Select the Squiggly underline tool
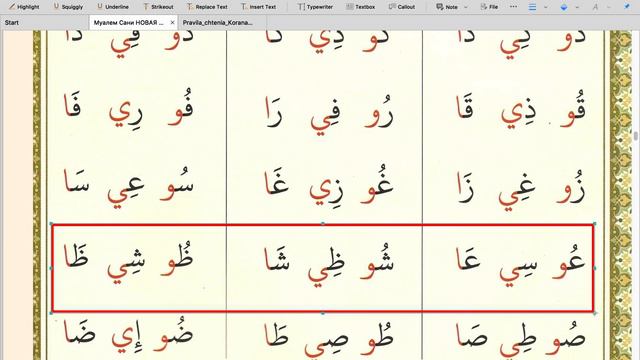This screenshot has height=360, width=640. tap(68, 7)
